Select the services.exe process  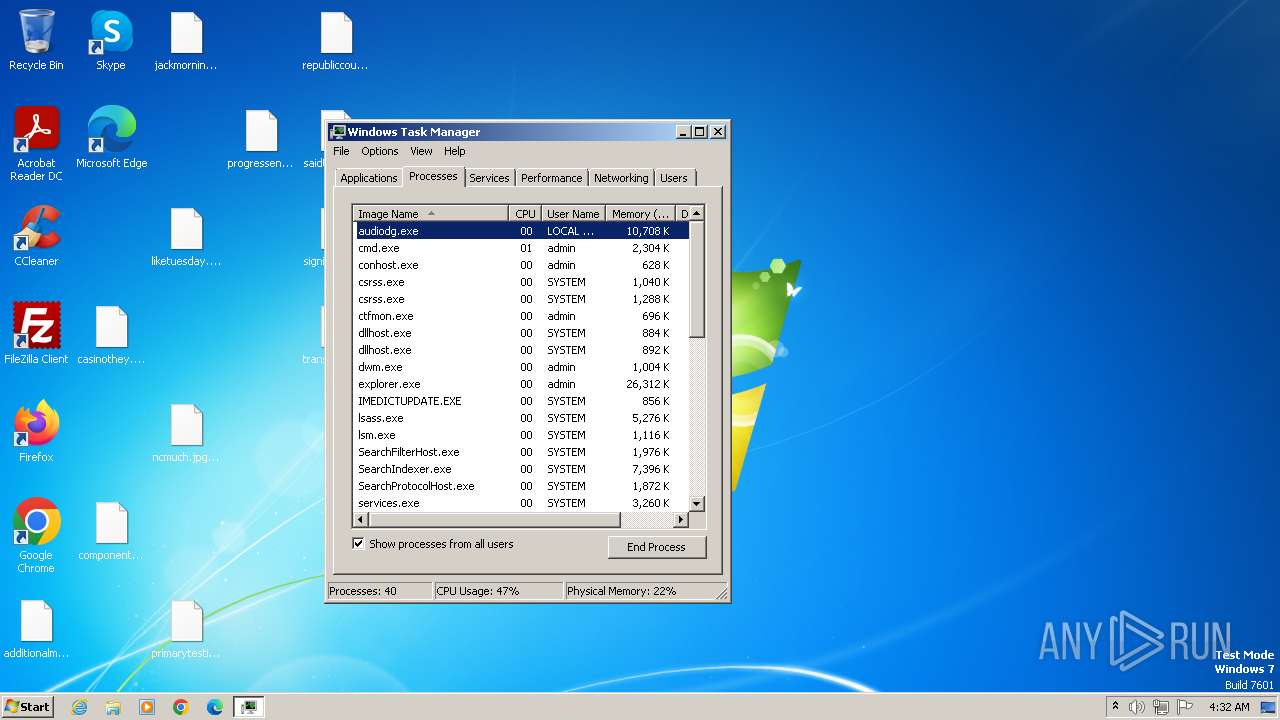521,503
